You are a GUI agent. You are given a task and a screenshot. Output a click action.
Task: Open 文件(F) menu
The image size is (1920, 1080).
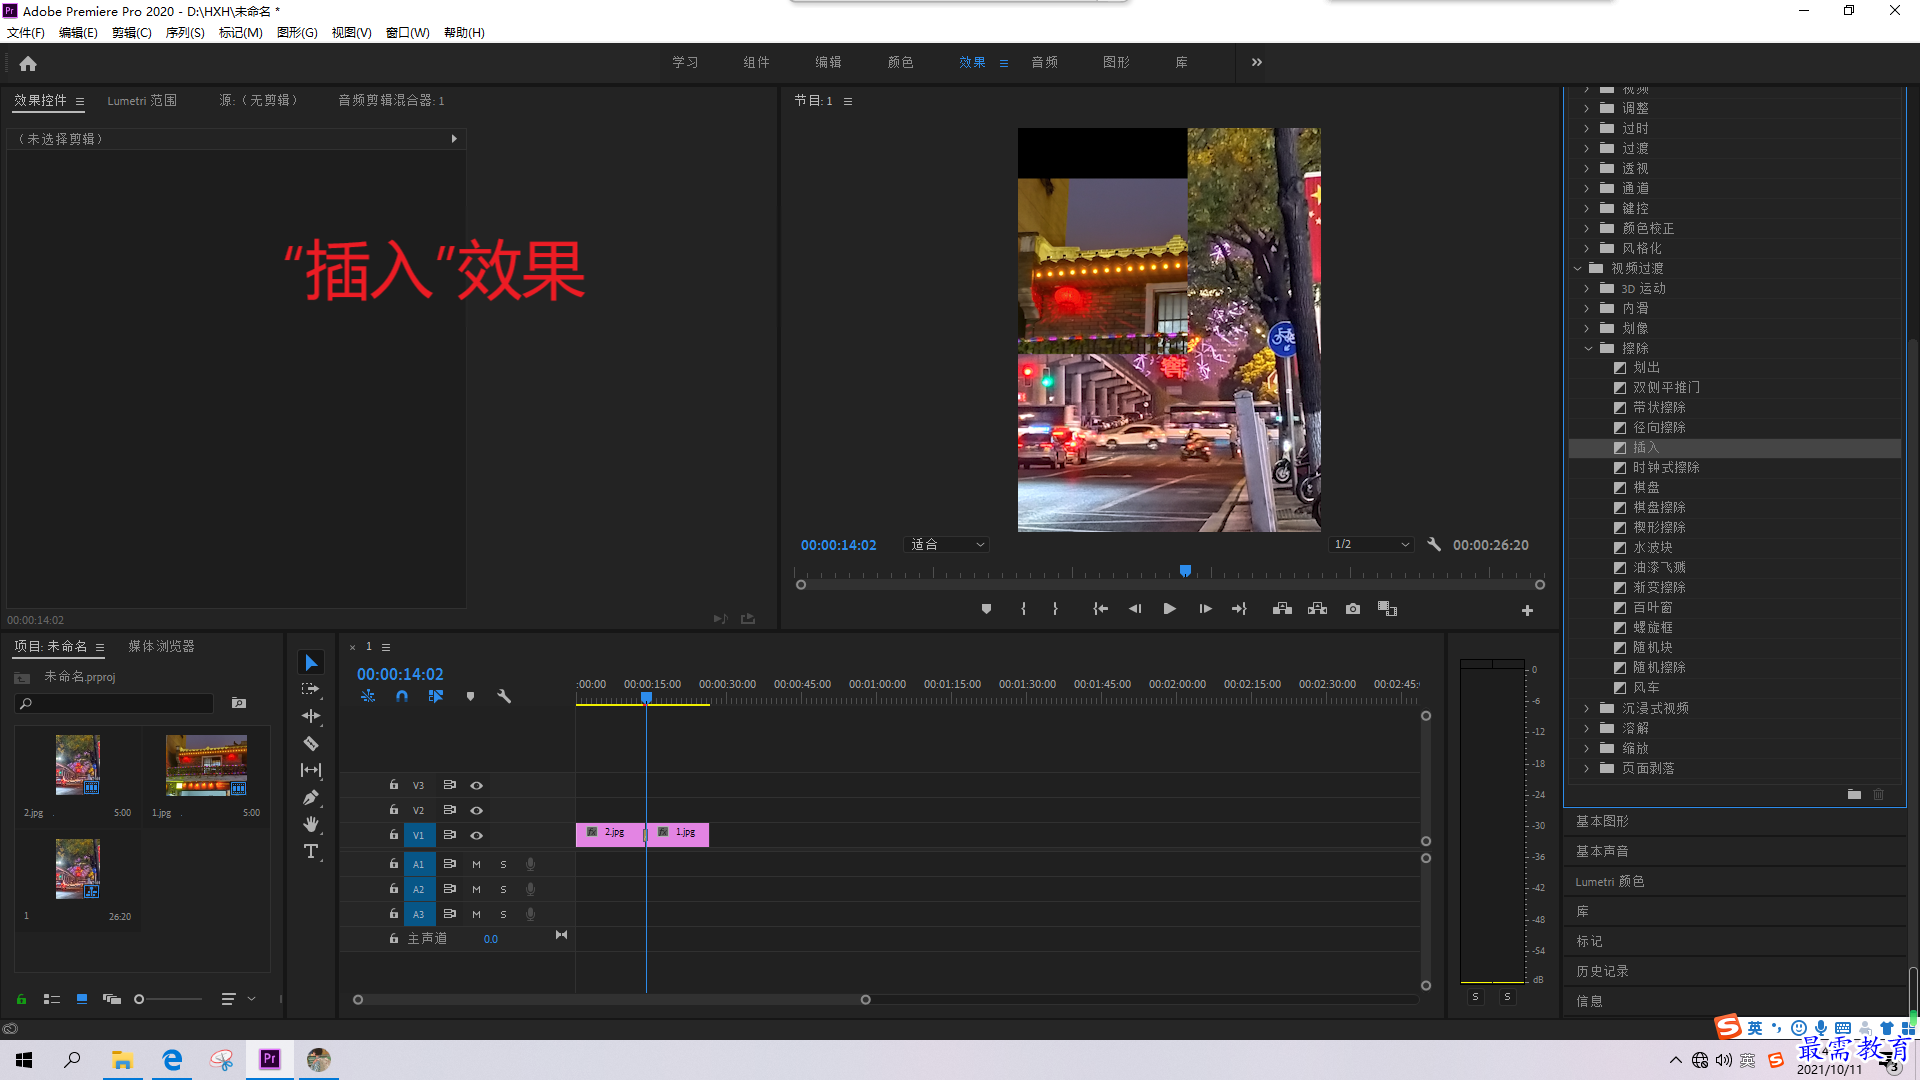26,33
